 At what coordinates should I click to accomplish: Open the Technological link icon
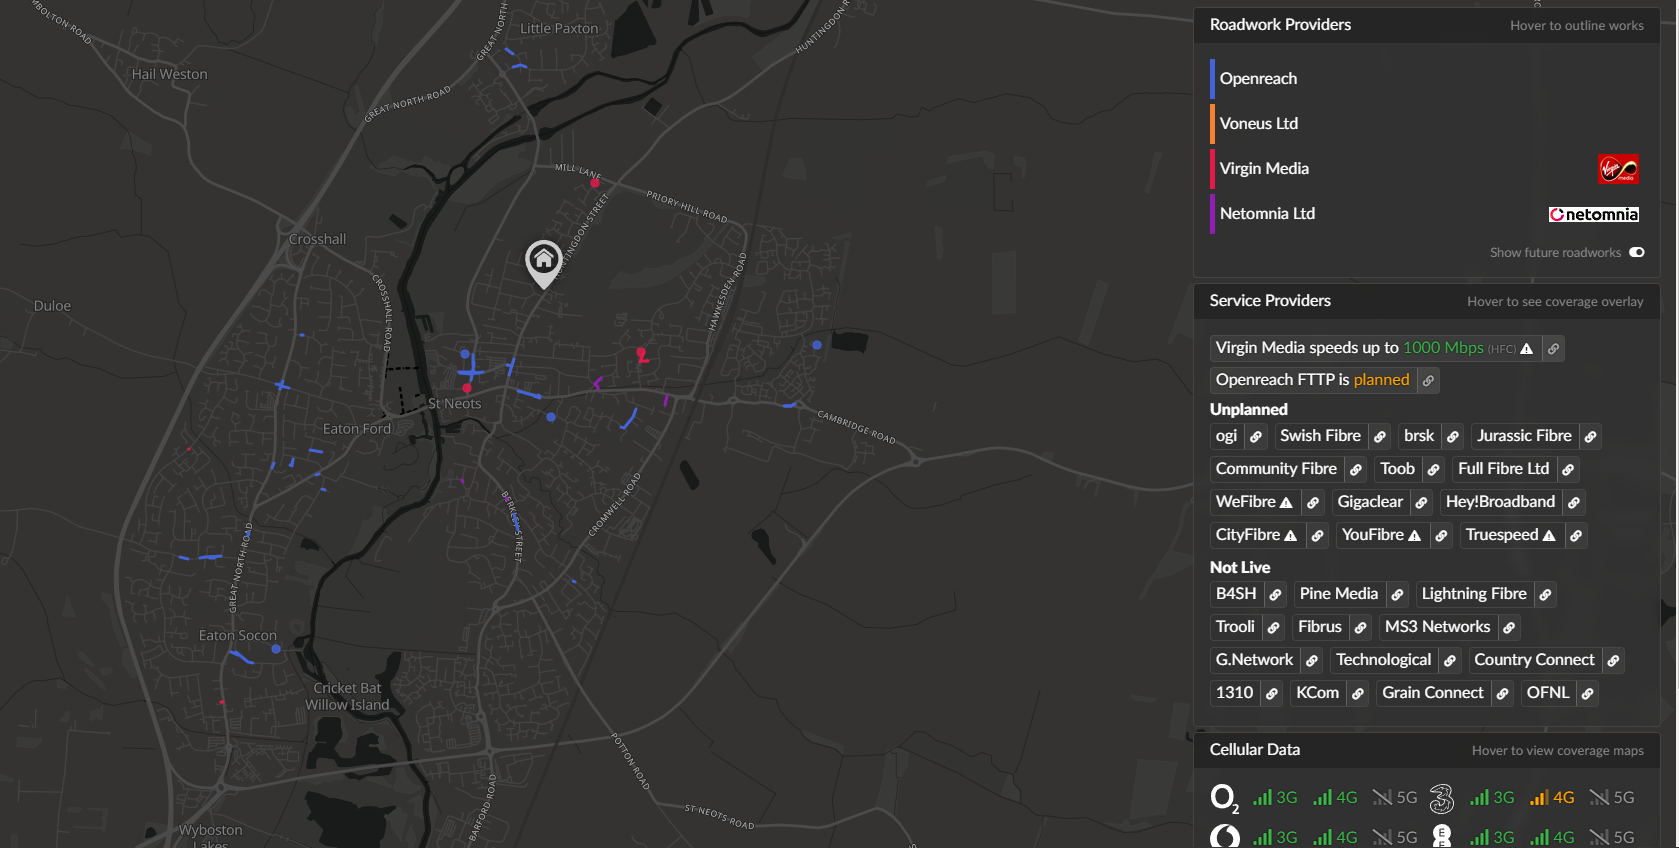click(x=1450, y=661)
